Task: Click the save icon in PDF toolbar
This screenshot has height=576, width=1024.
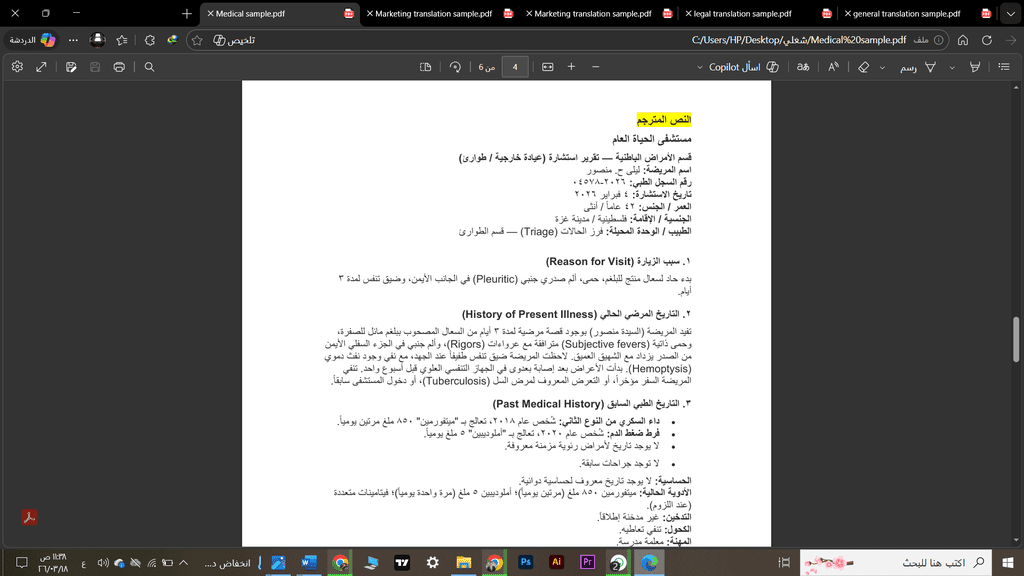Action: pyautogui.click(x=95, y=67)
